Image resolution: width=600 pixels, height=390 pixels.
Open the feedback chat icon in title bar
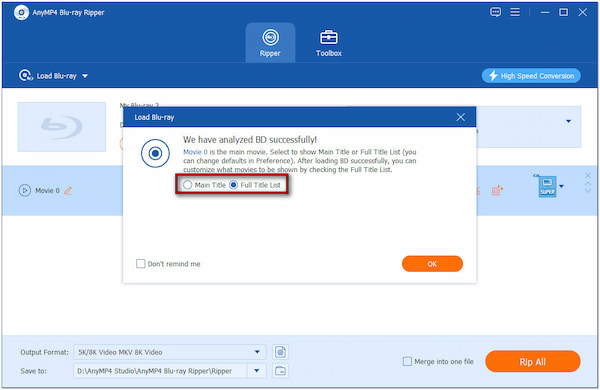[495, 12]
